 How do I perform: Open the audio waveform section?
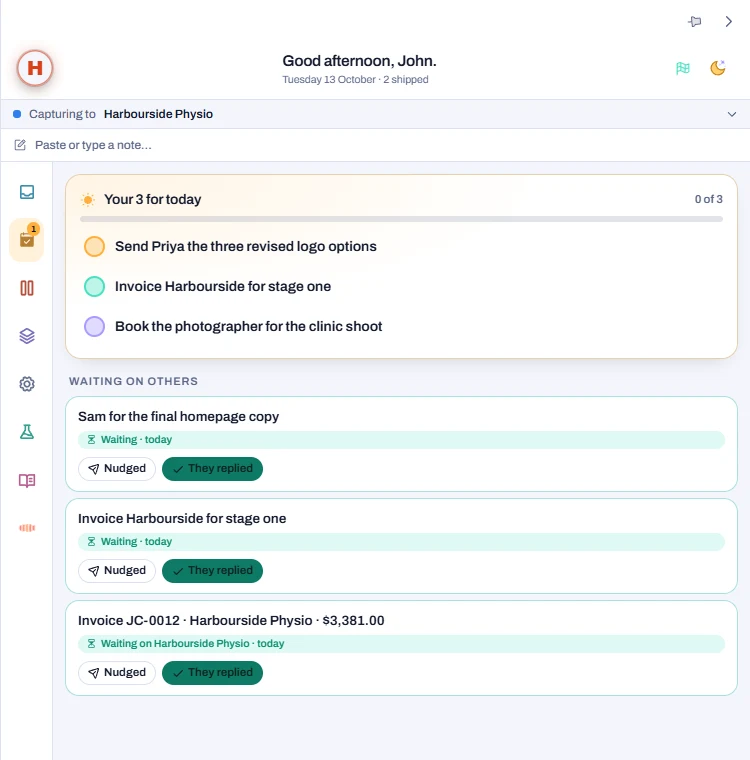click(27, 528)
